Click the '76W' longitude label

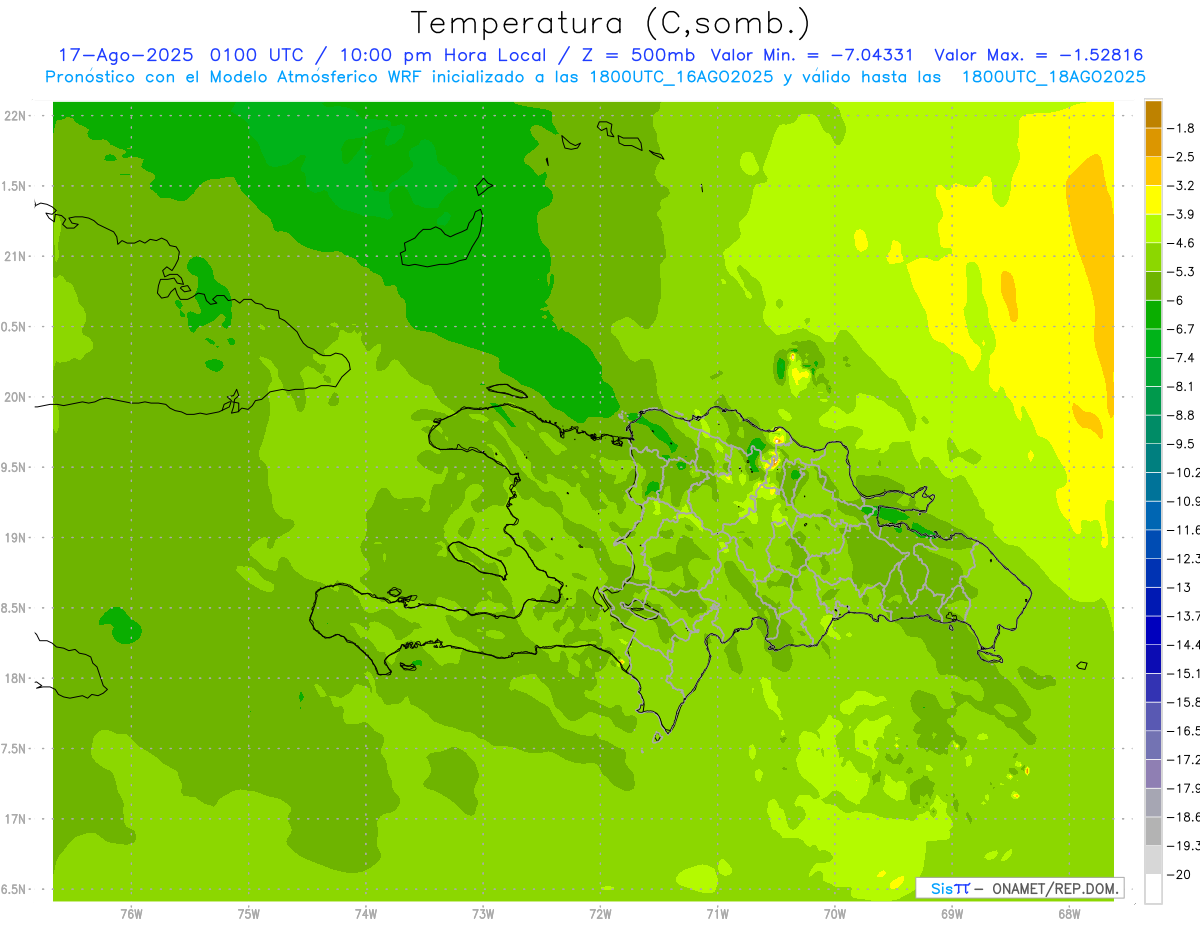[131, 914]
